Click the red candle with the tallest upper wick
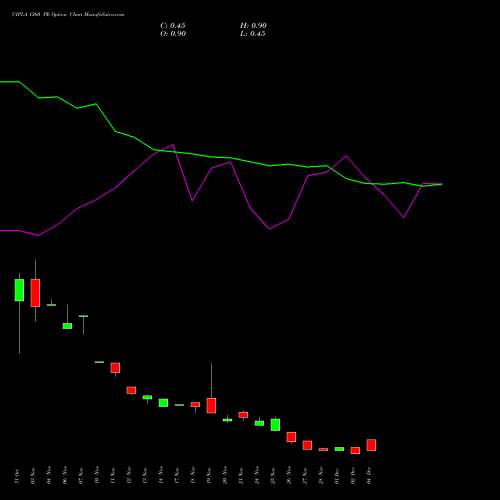 211,405
